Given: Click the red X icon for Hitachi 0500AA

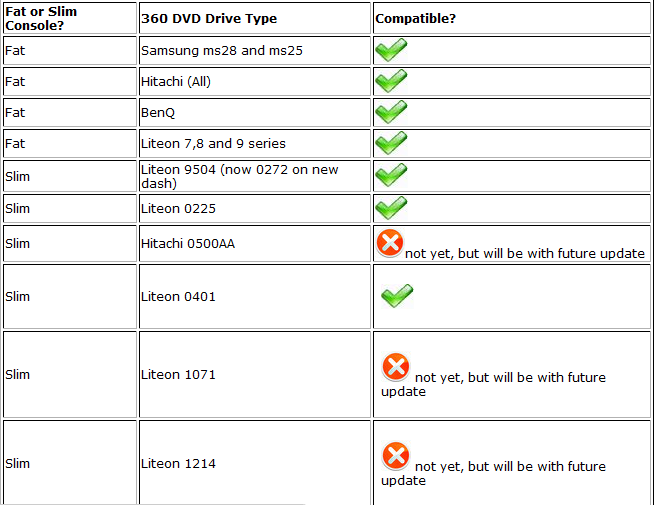Looking at the screenshot, I should 390,242.
